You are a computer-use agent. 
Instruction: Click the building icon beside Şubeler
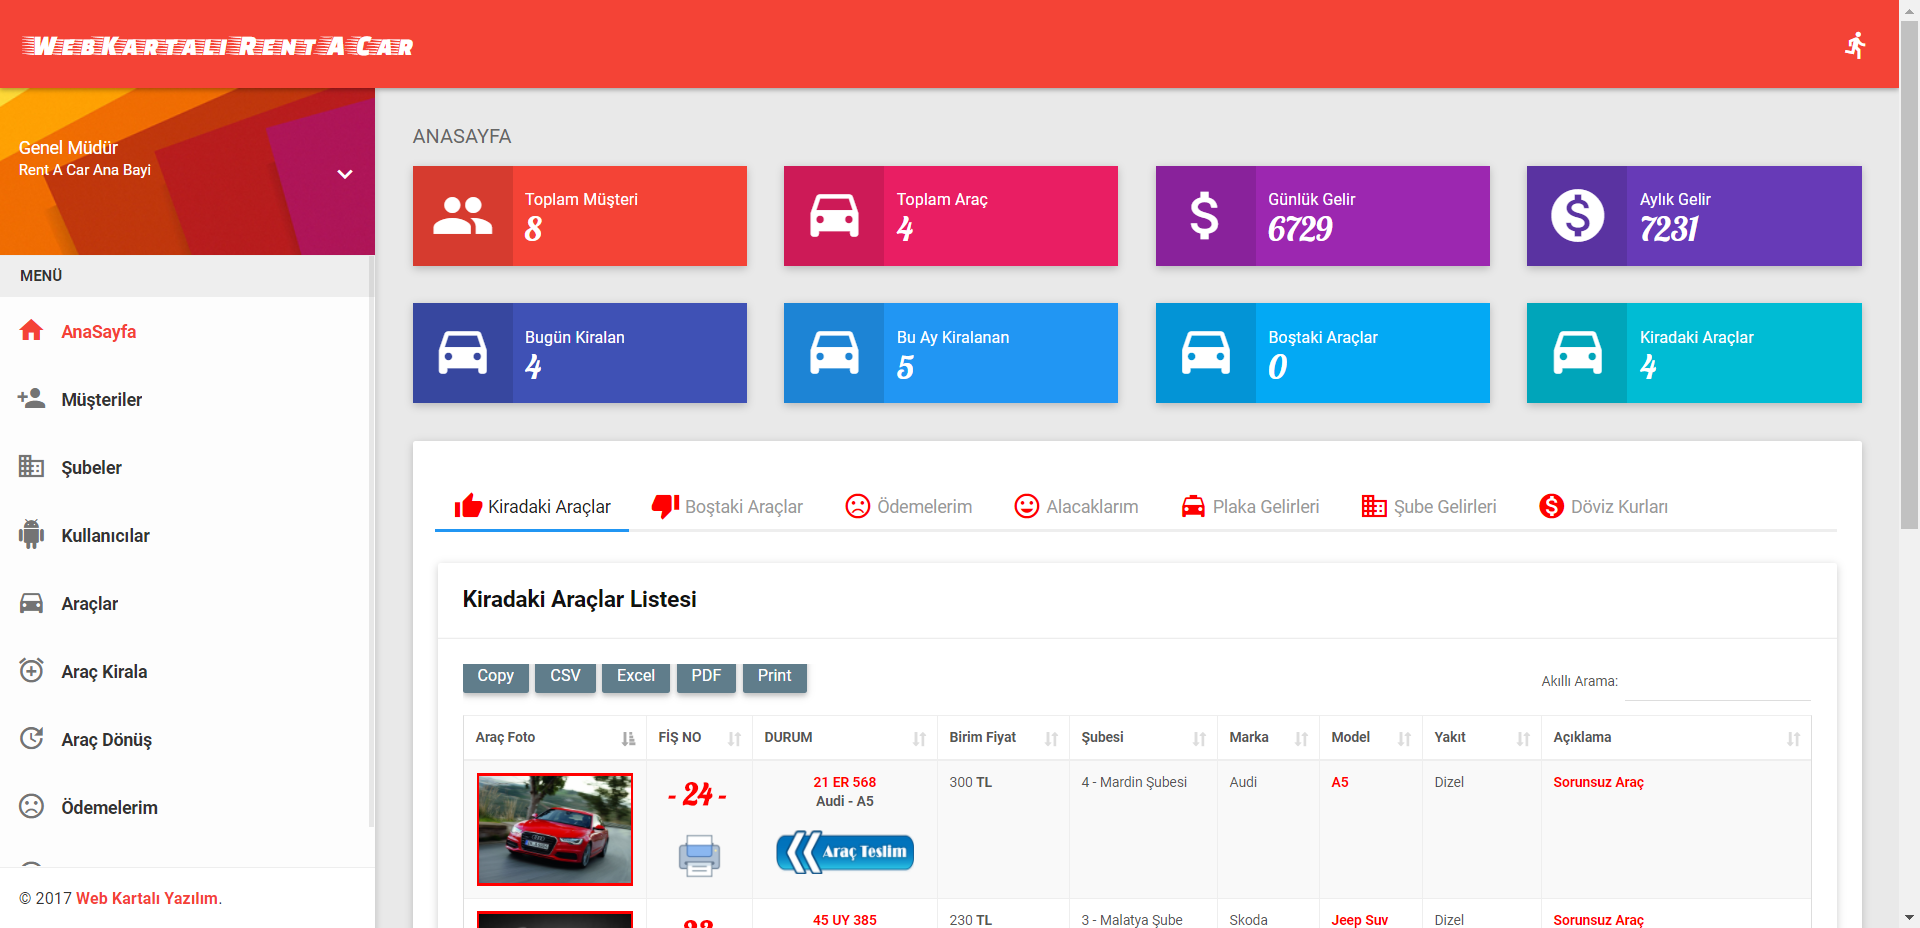[32, 467]
